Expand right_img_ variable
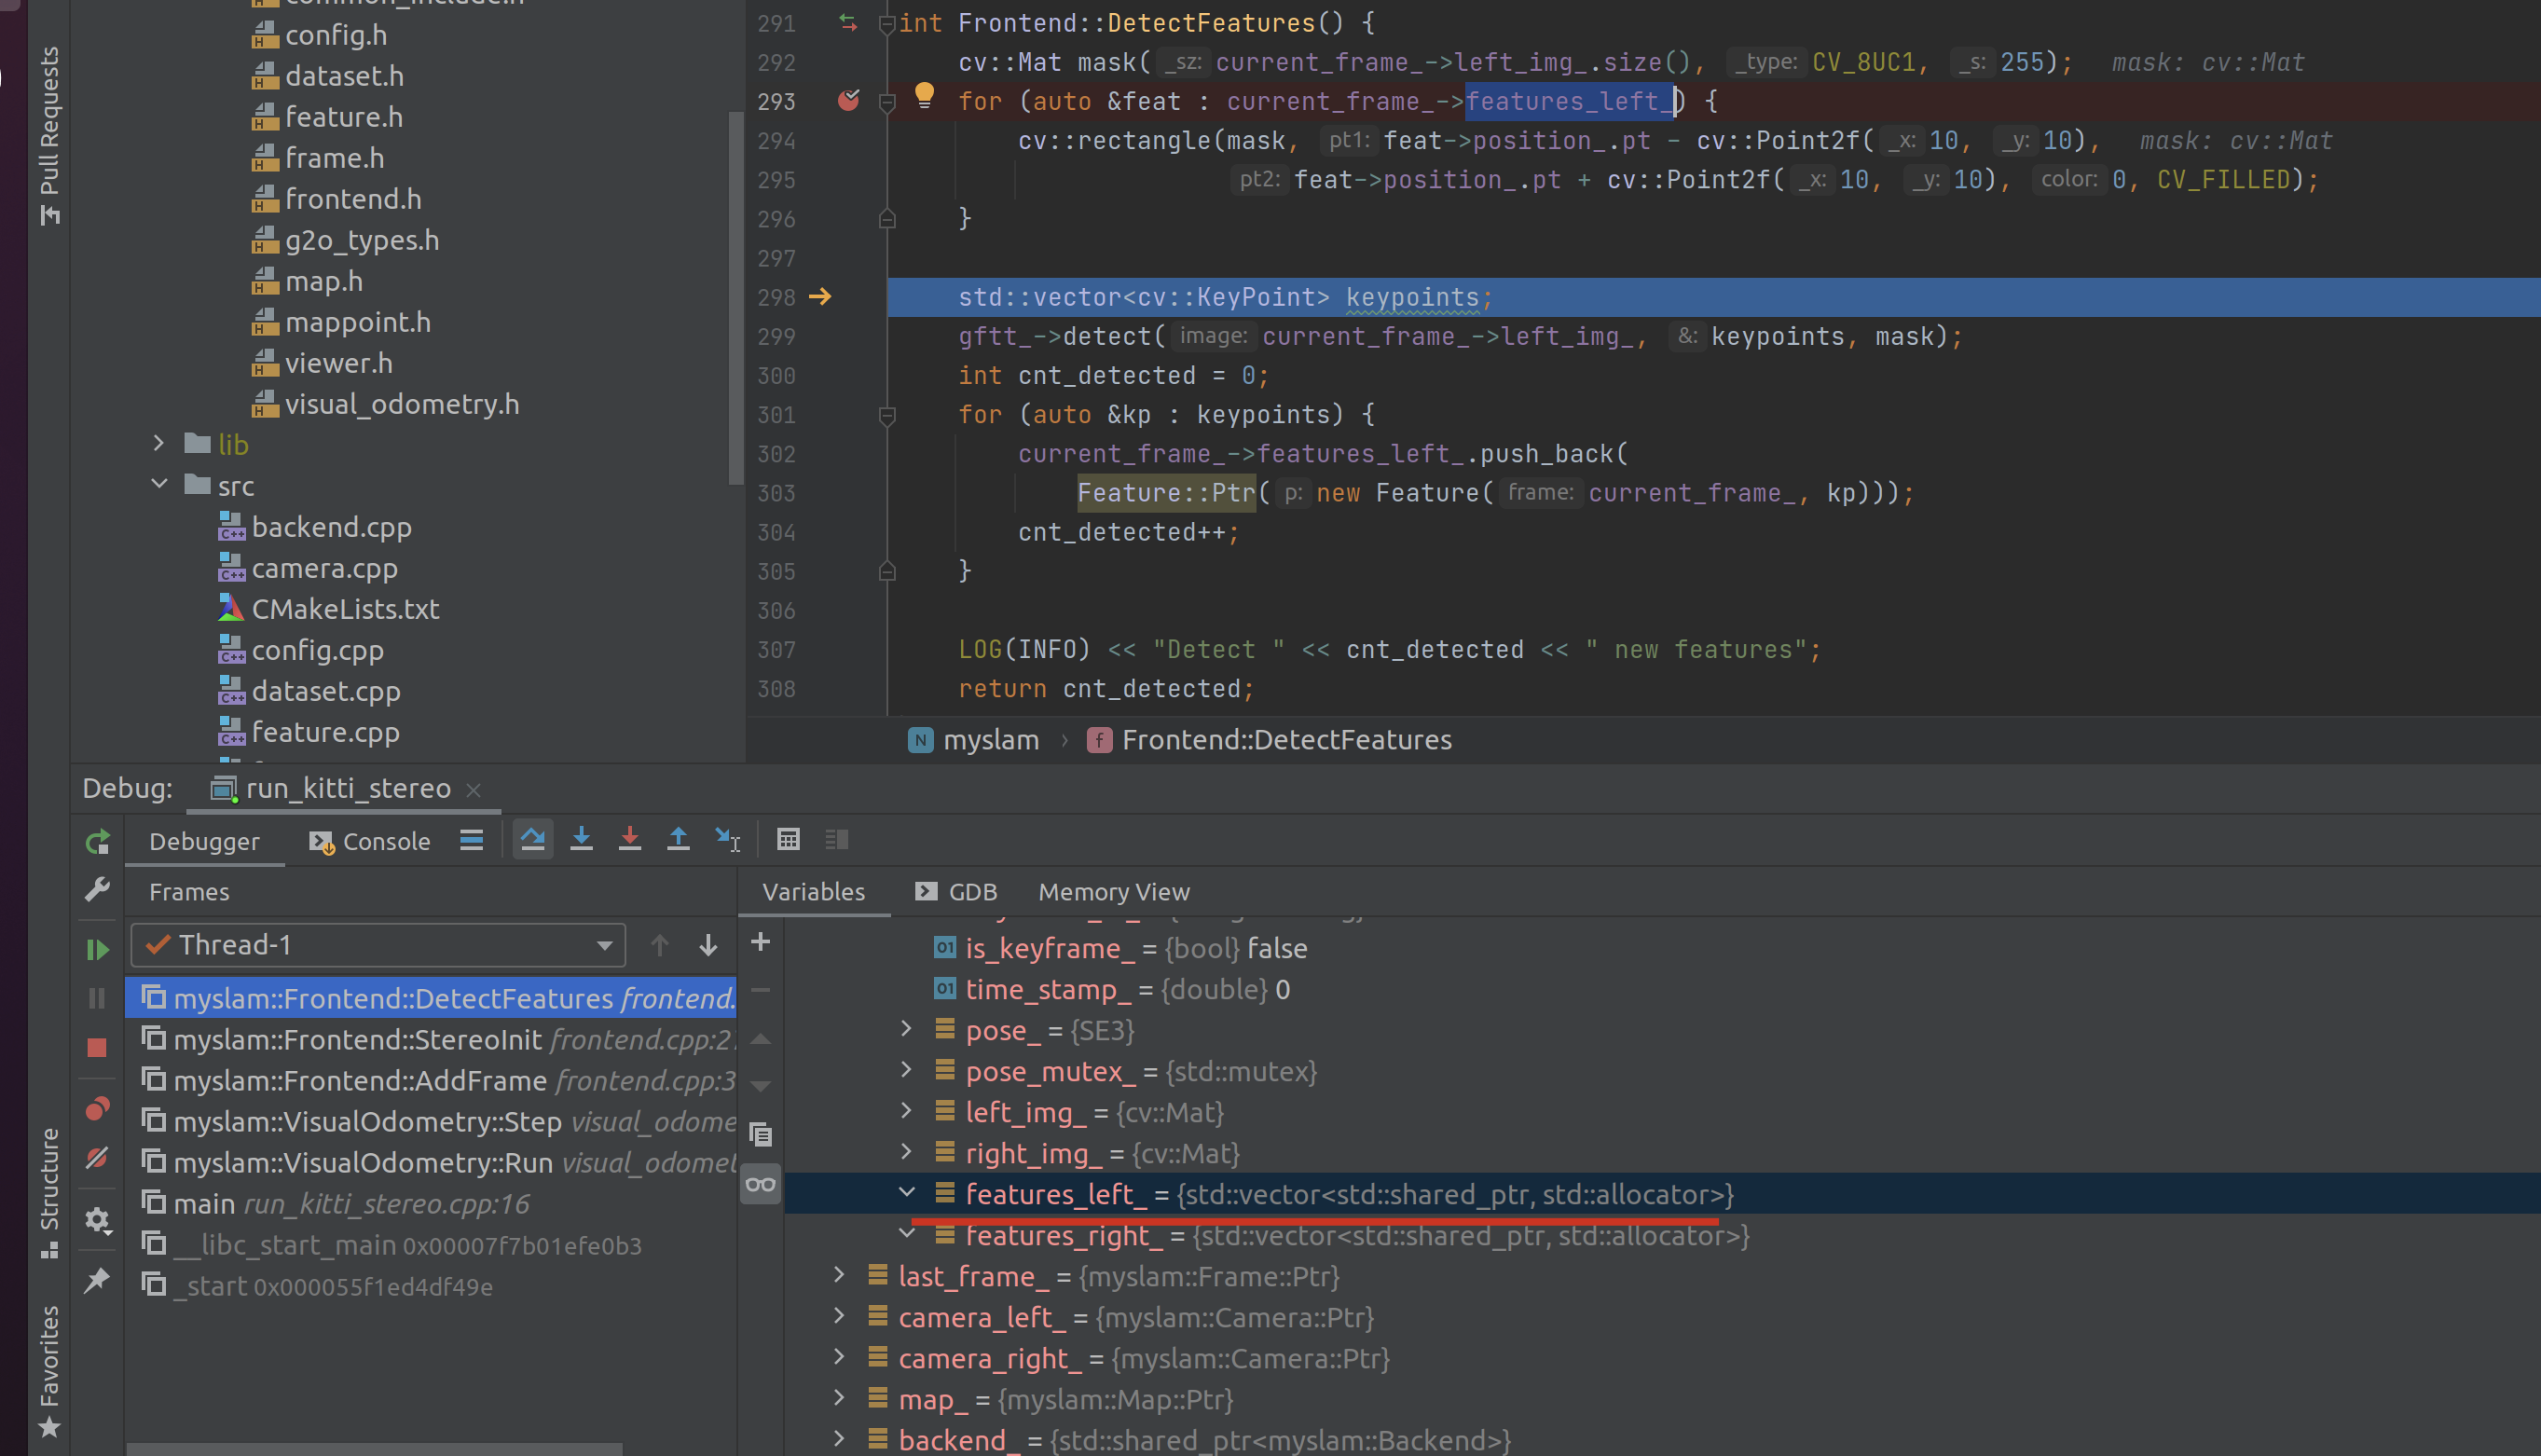 (906, 1152)
